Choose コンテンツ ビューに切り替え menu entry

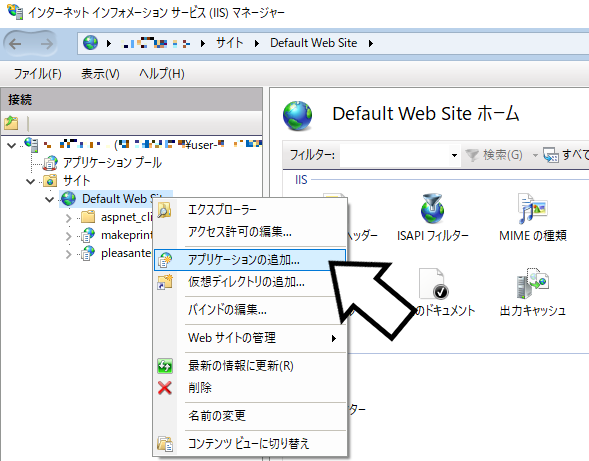tap(250, 444)
